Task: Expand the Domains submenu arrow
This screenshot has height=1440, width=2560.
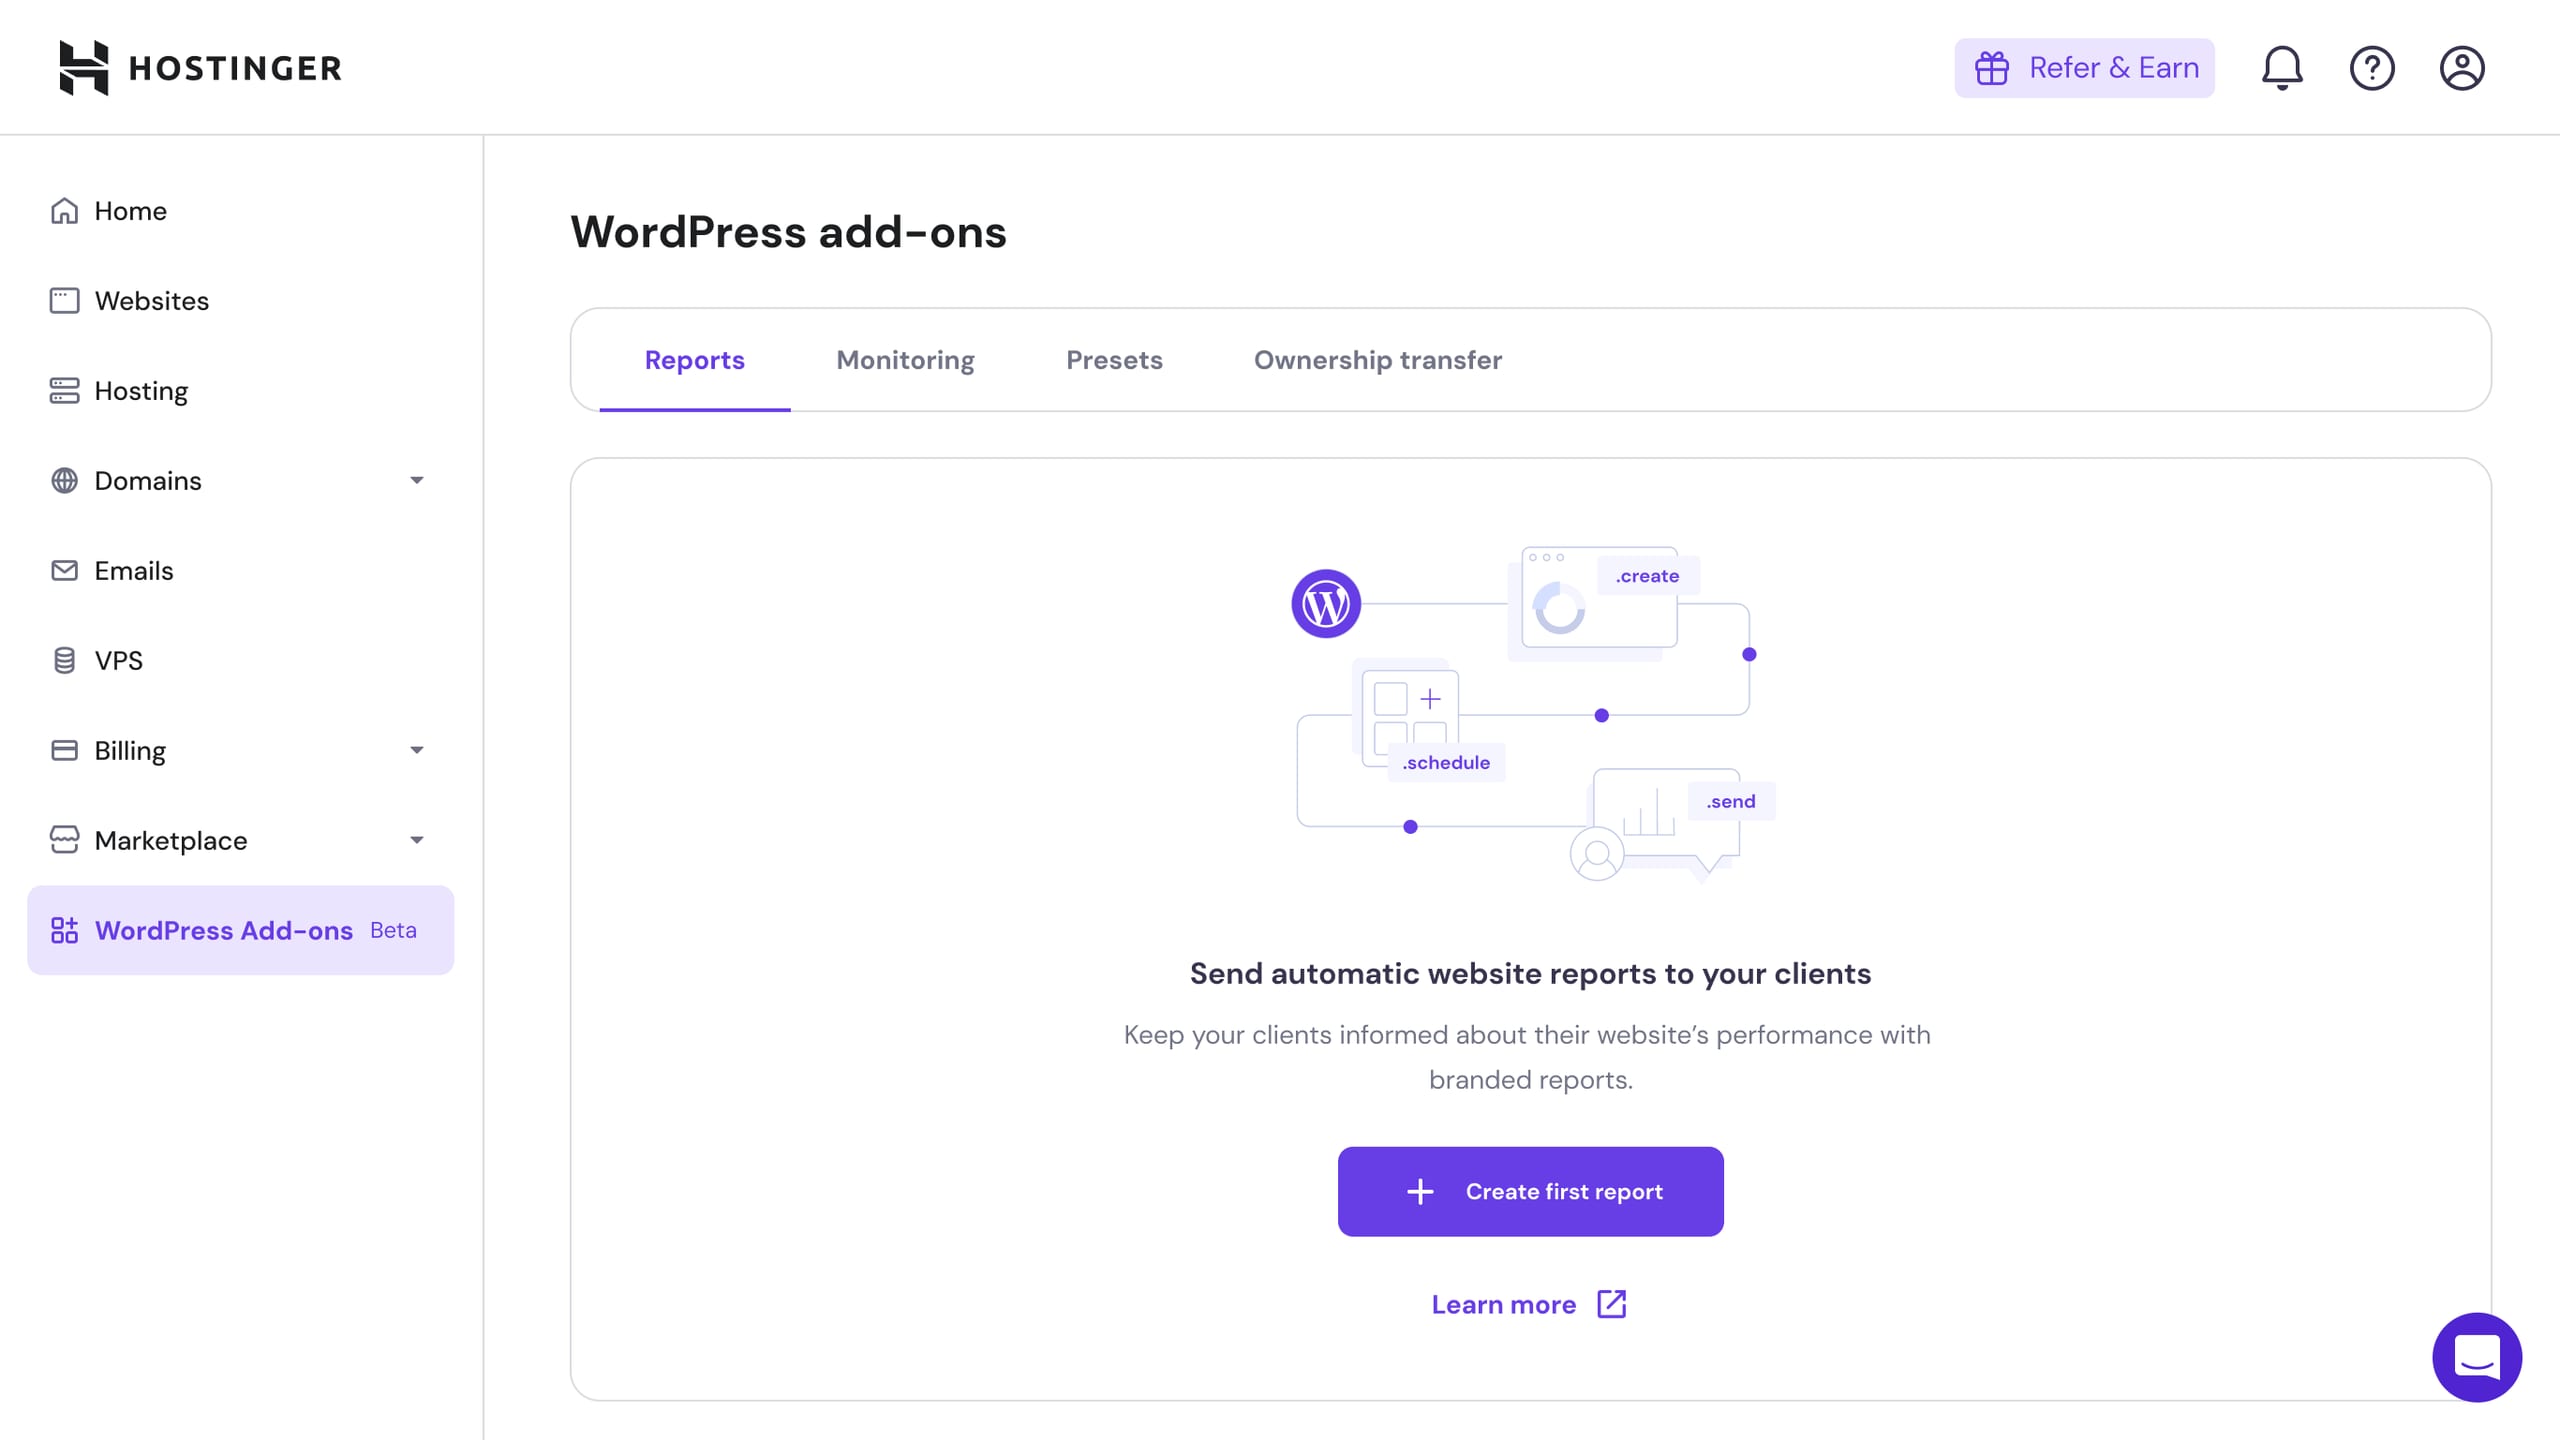Action: (x=417, y=481)
